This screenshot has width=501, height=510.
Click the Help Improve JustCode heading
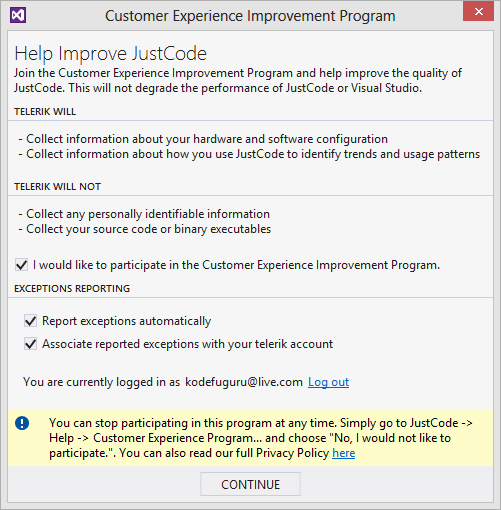point(110,53)
